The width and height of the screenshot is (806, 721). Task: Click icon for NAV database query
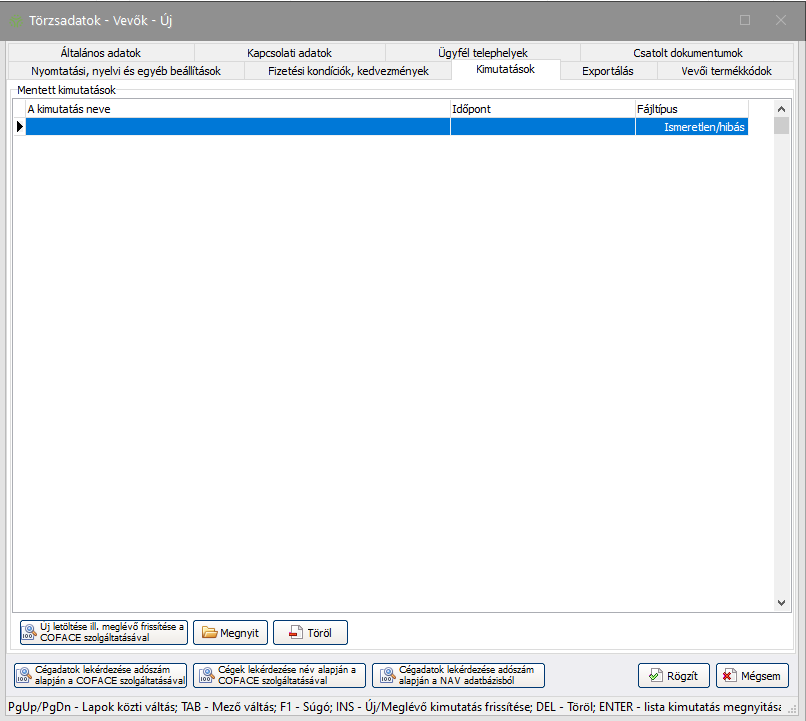click(x=384, y=676)
